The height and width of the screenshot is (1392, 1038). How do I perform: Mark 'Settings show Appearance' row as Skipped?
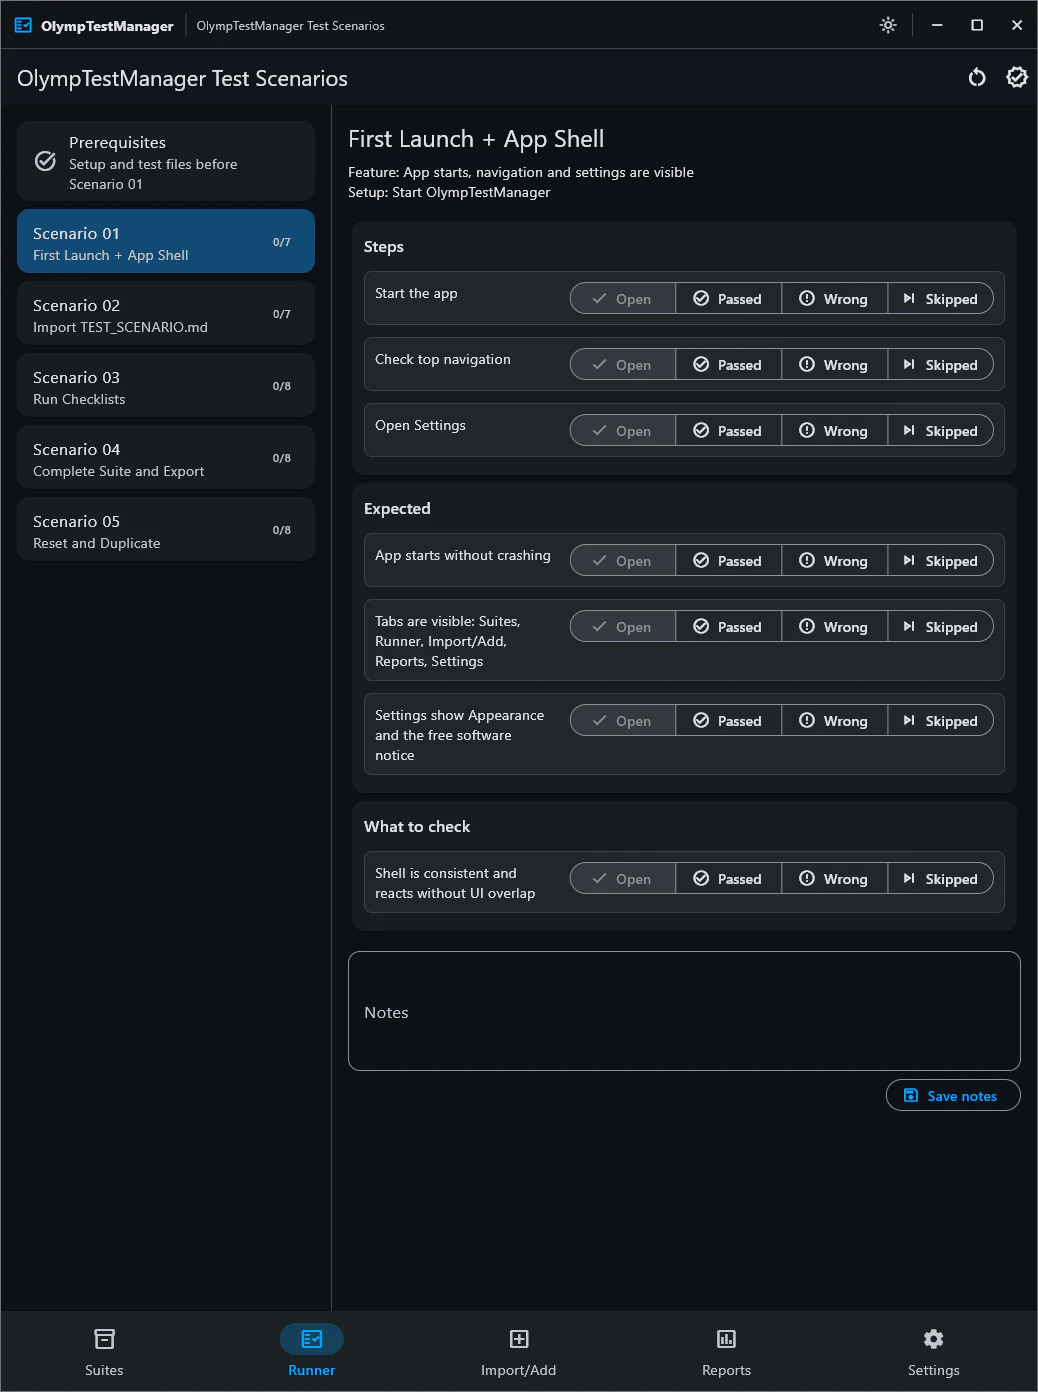coord(941,720)
